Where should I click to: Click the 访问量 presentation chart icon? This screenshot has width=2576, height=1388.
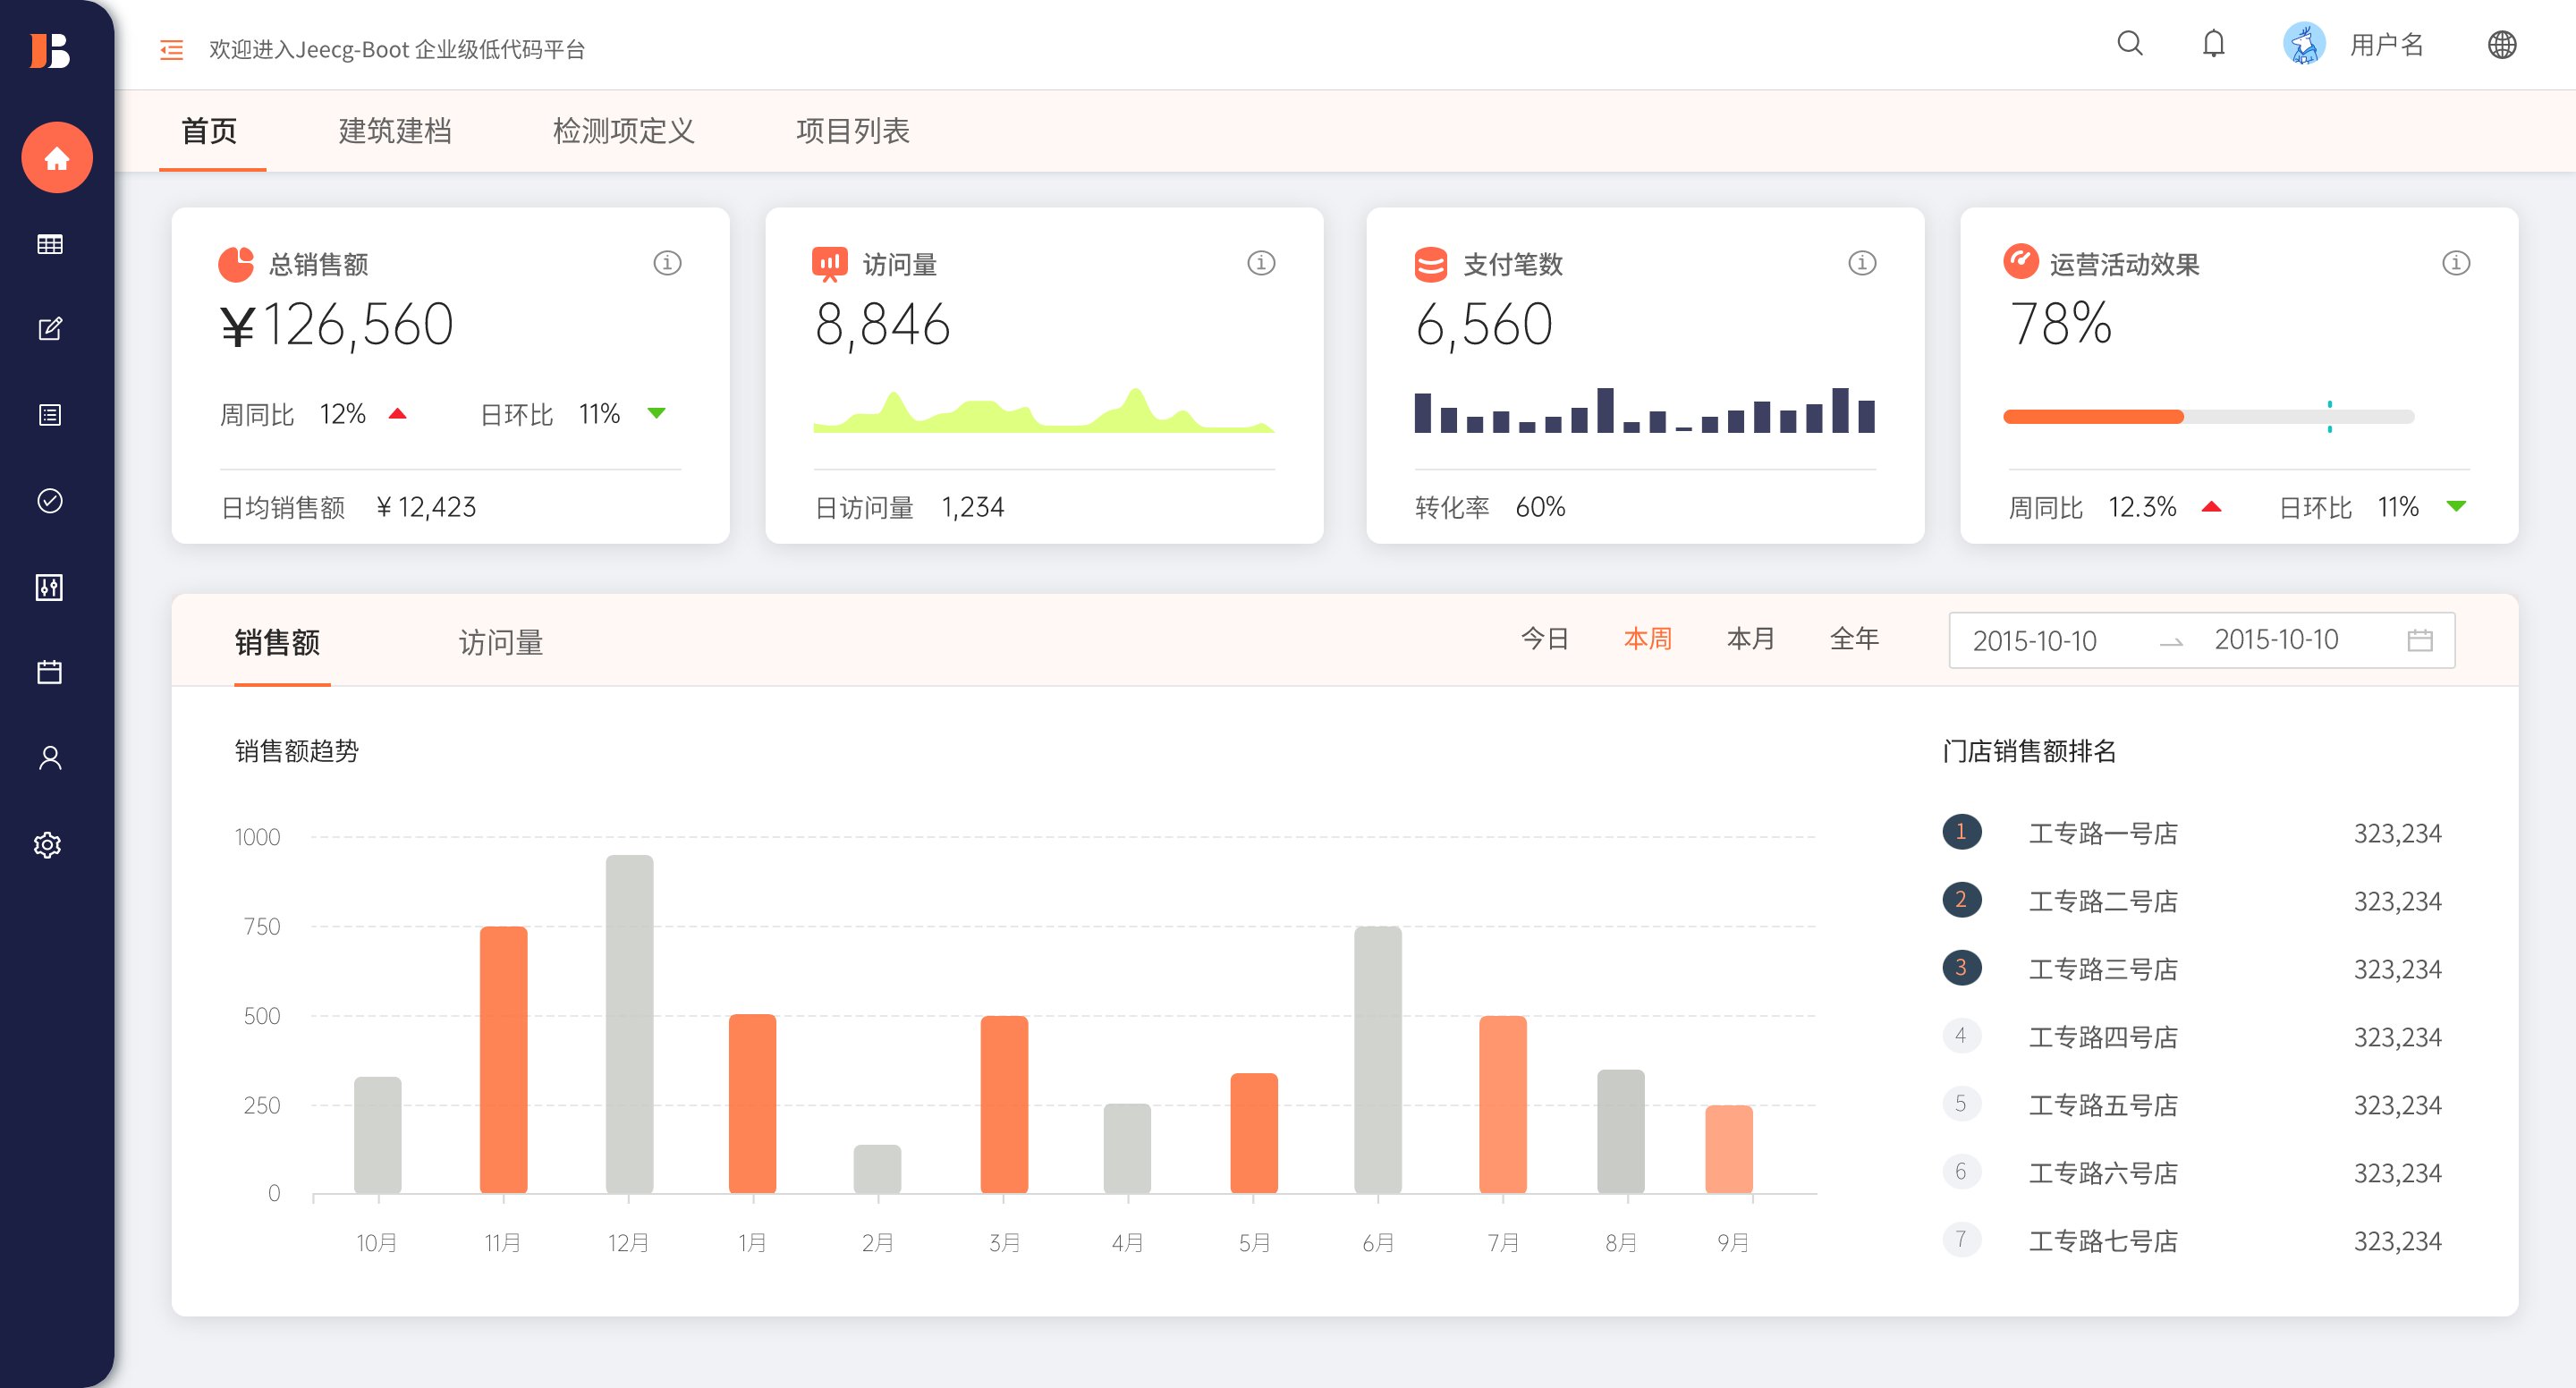[x=830, y=264]
